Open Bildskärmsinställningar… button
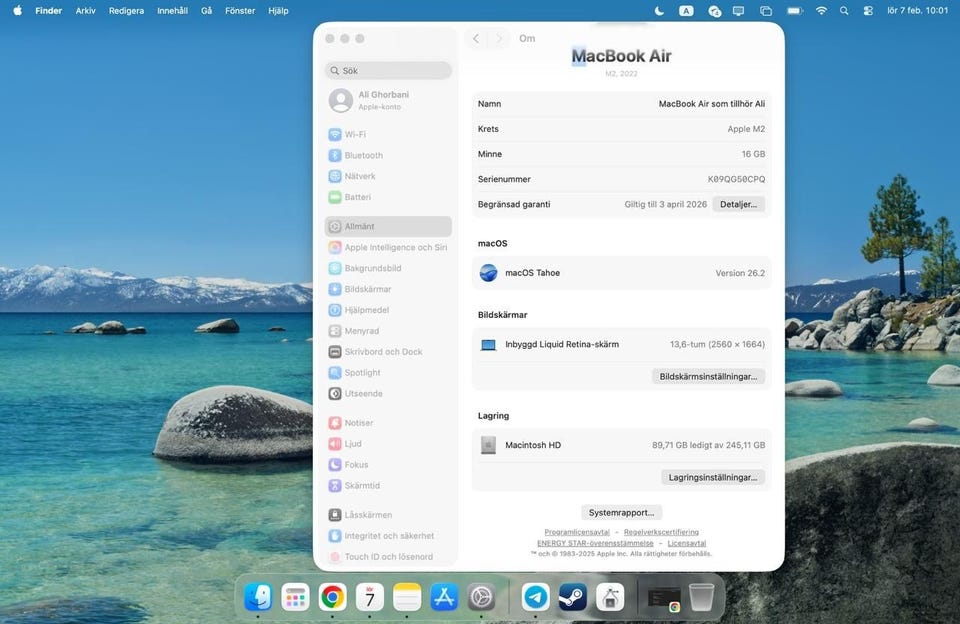 [709, 377]
